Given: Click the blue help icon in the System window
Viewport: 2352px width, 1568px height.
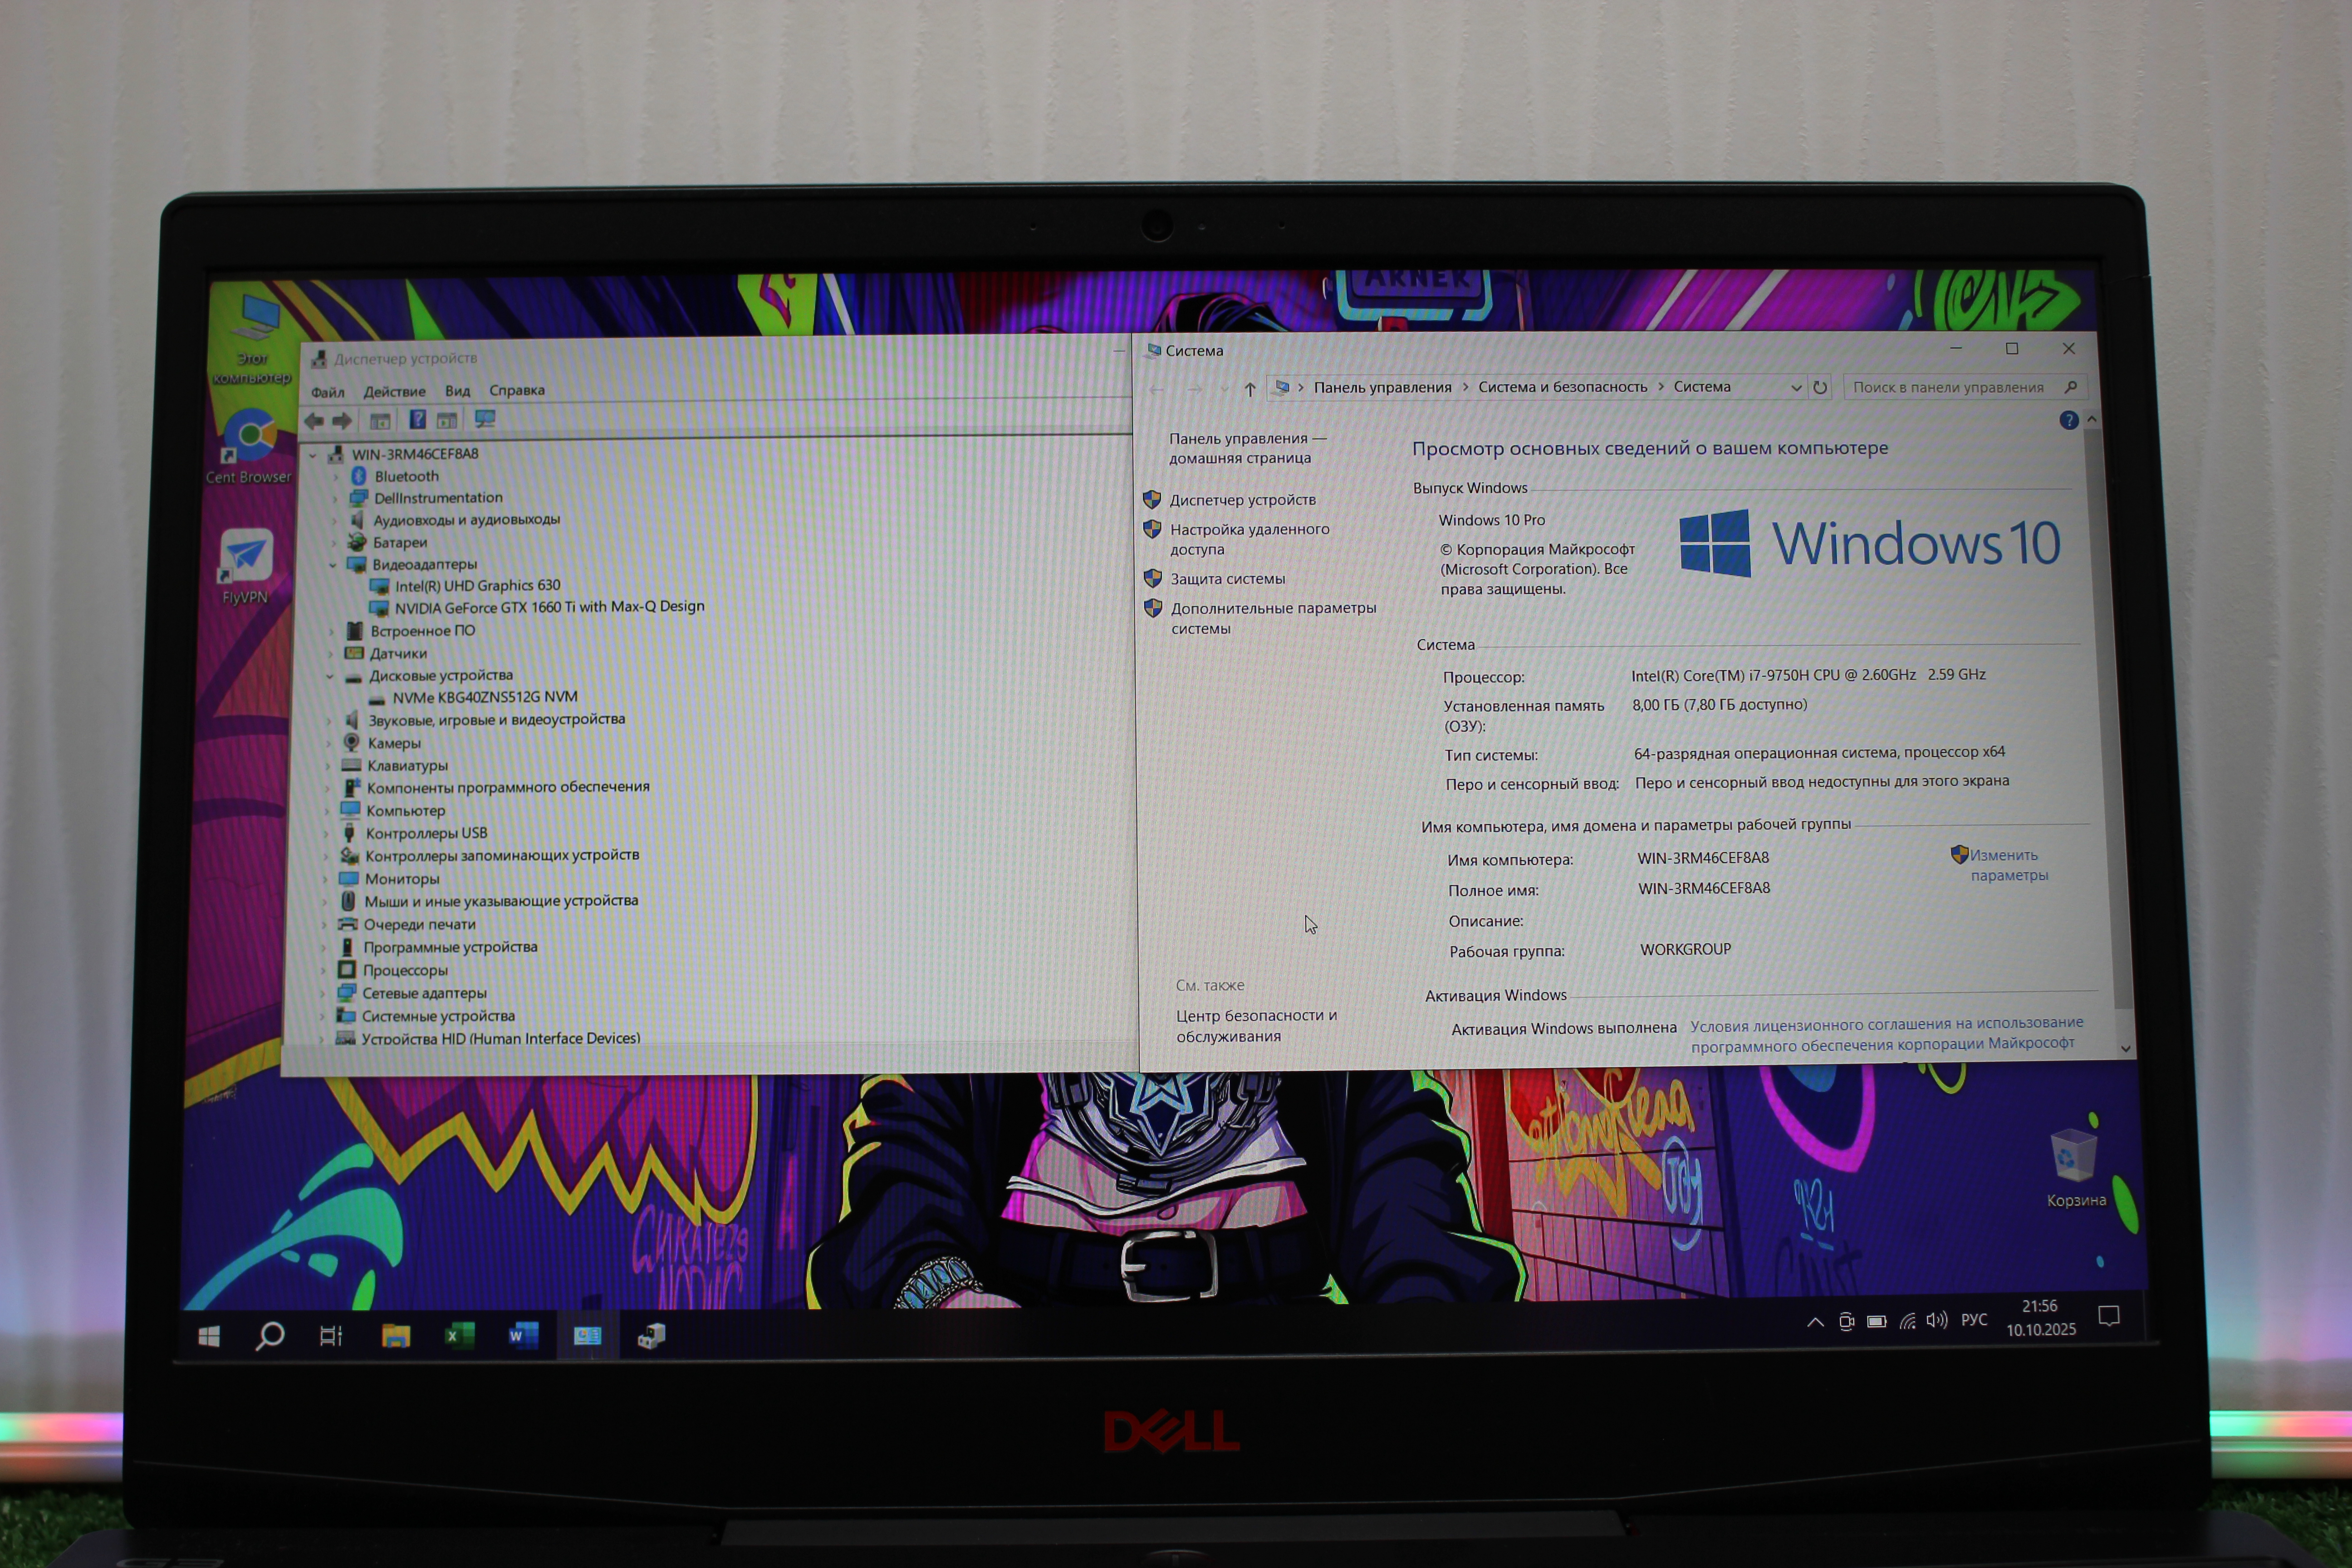Looking at the screenshot, I should click(x=2068, y=421).
